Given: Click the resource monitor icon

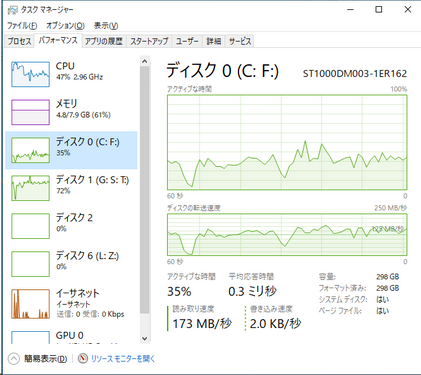Looking at the screenshot, I should (x=83, y=358).
